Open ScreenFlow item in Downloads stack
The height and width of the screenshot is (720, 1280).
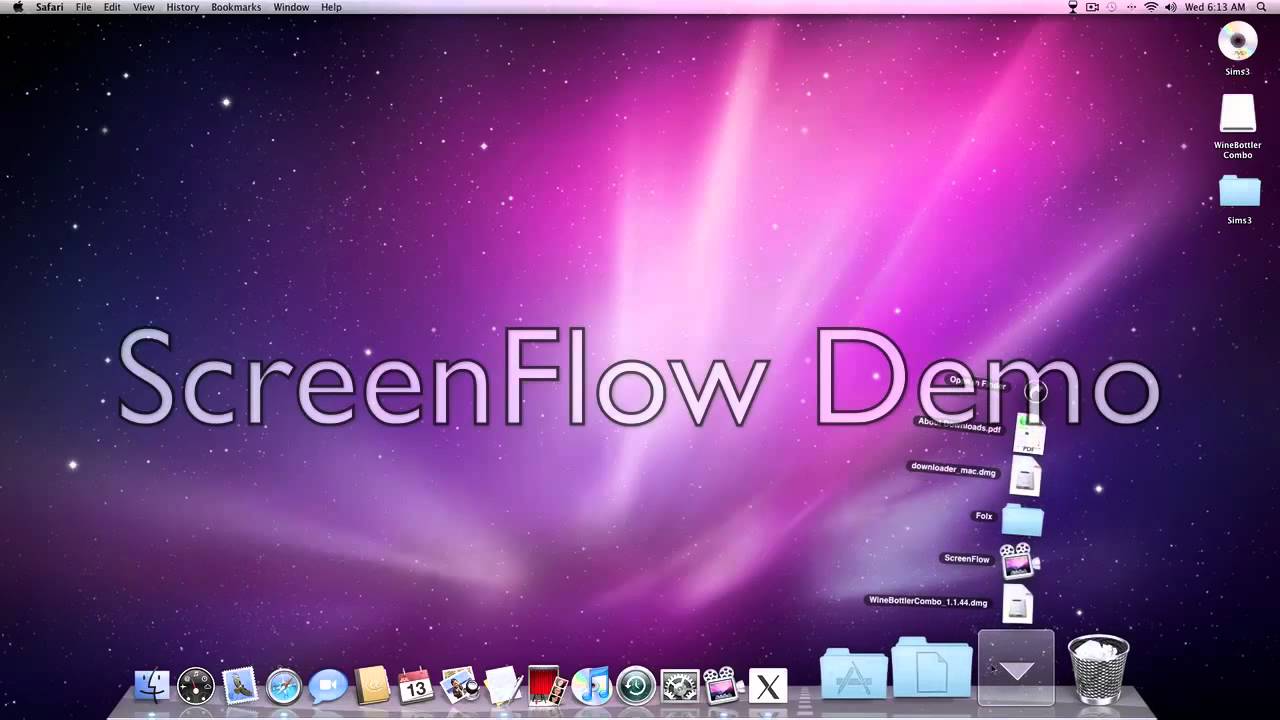(x=1018, y=561)
